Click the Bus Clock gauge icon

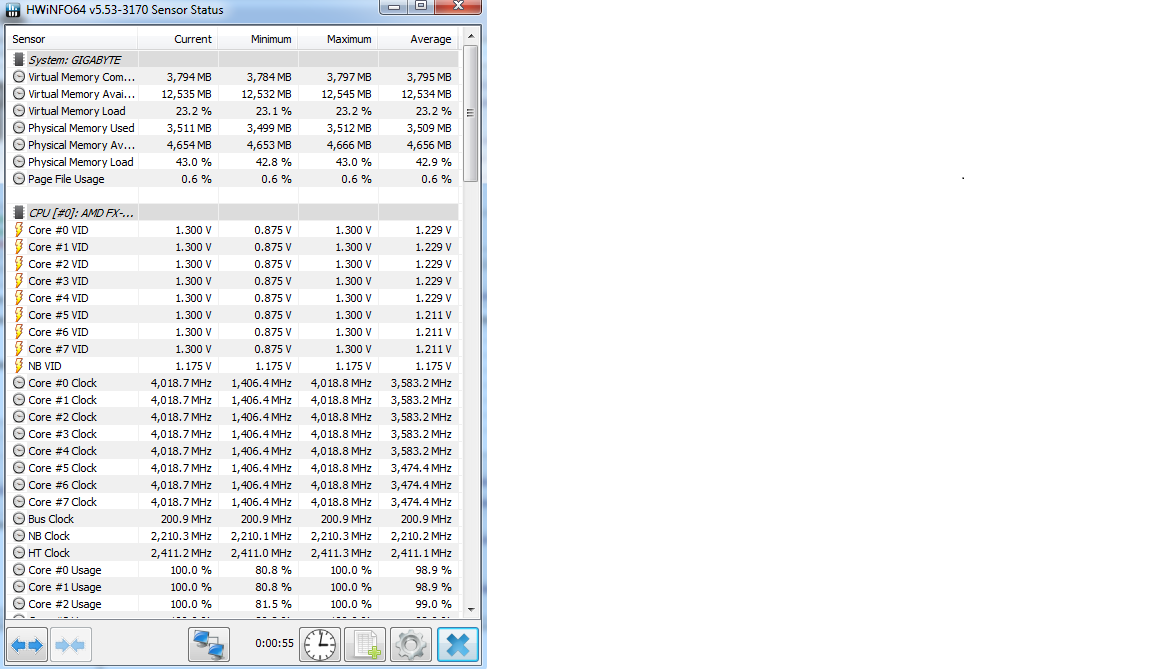pyautogui.click(x=19, y=518)
